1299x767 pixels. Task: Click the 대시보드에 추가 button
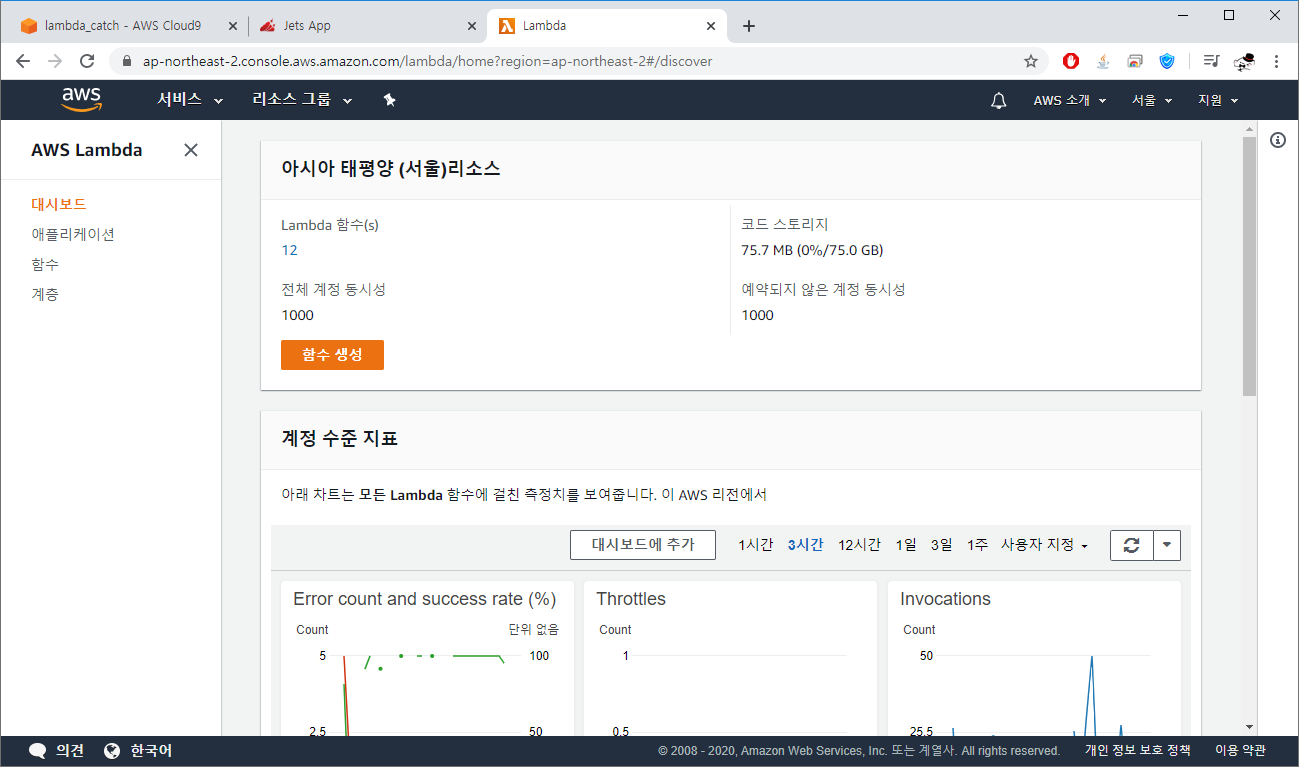[x=643, y=545]
